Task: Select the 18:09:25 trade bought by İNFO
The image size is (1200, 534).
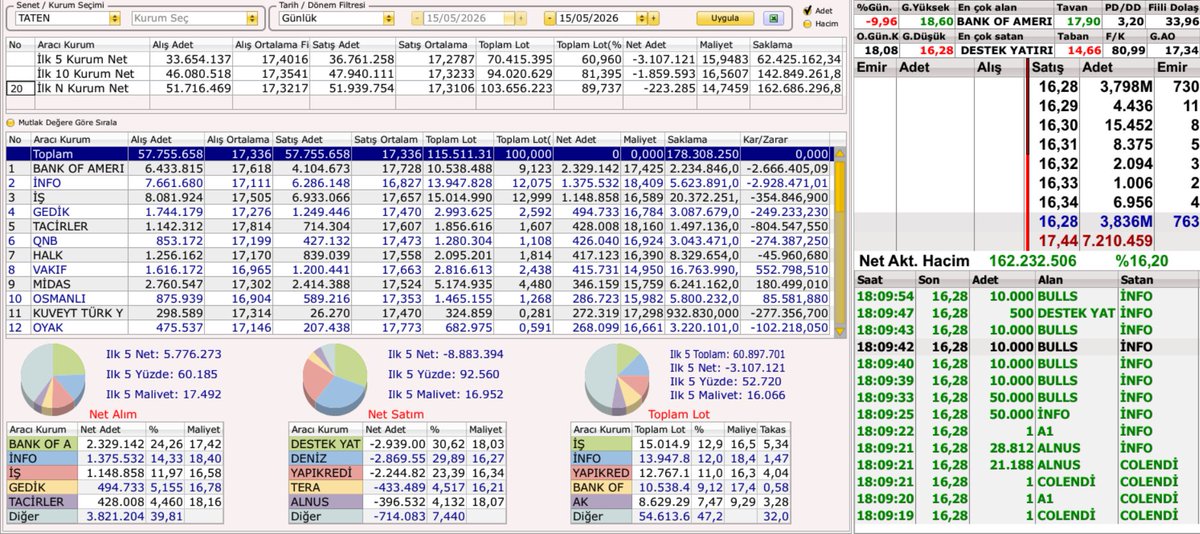Action: 1027,413
